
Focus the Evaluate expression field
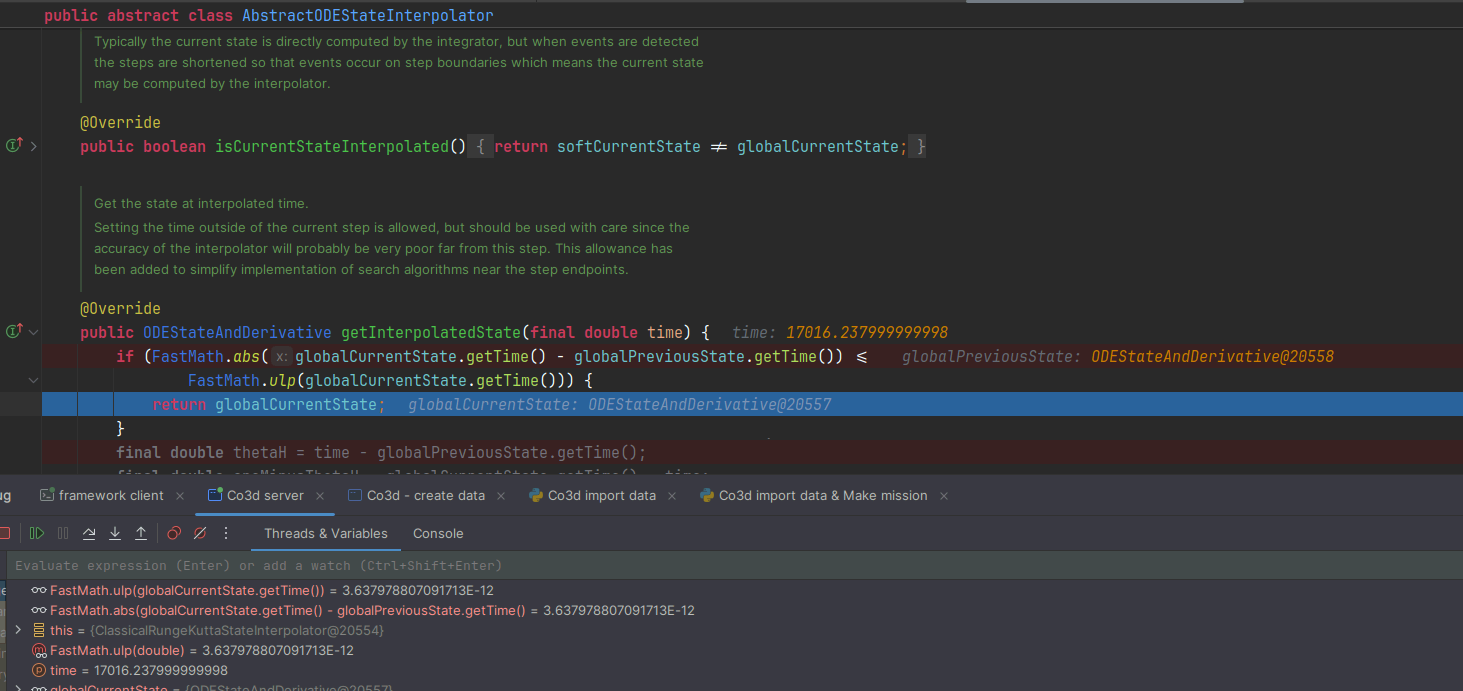click(x=734, y=565)
